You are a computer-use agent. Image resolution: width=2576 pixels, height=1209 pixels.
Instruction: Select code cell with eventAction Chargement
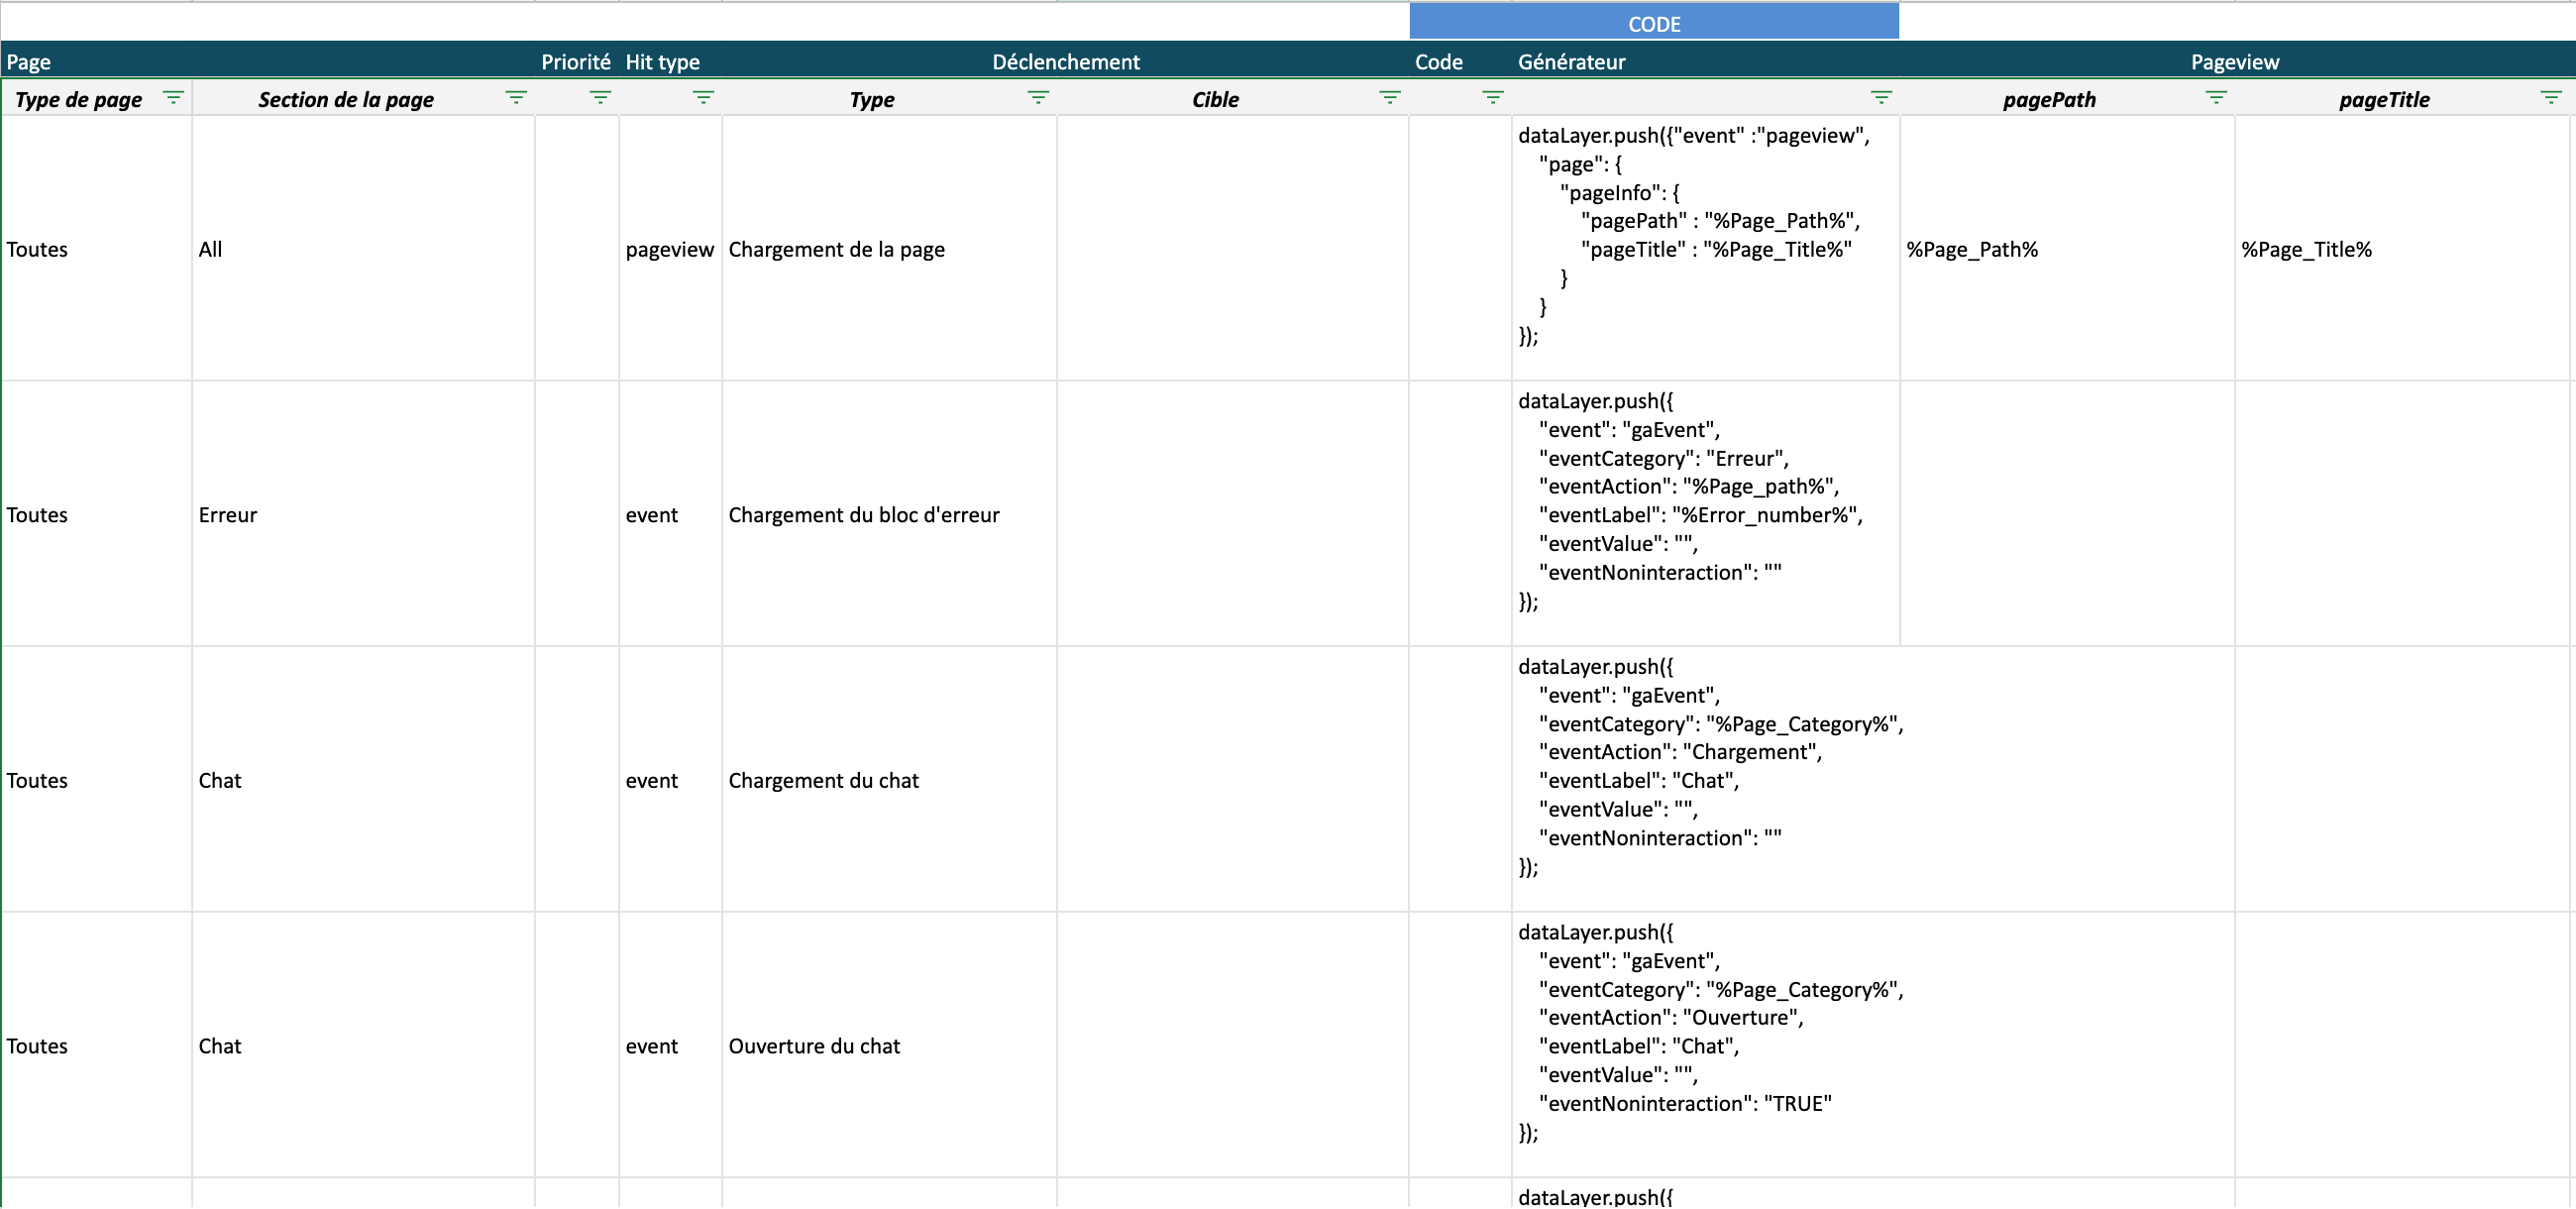(1705, 781)
